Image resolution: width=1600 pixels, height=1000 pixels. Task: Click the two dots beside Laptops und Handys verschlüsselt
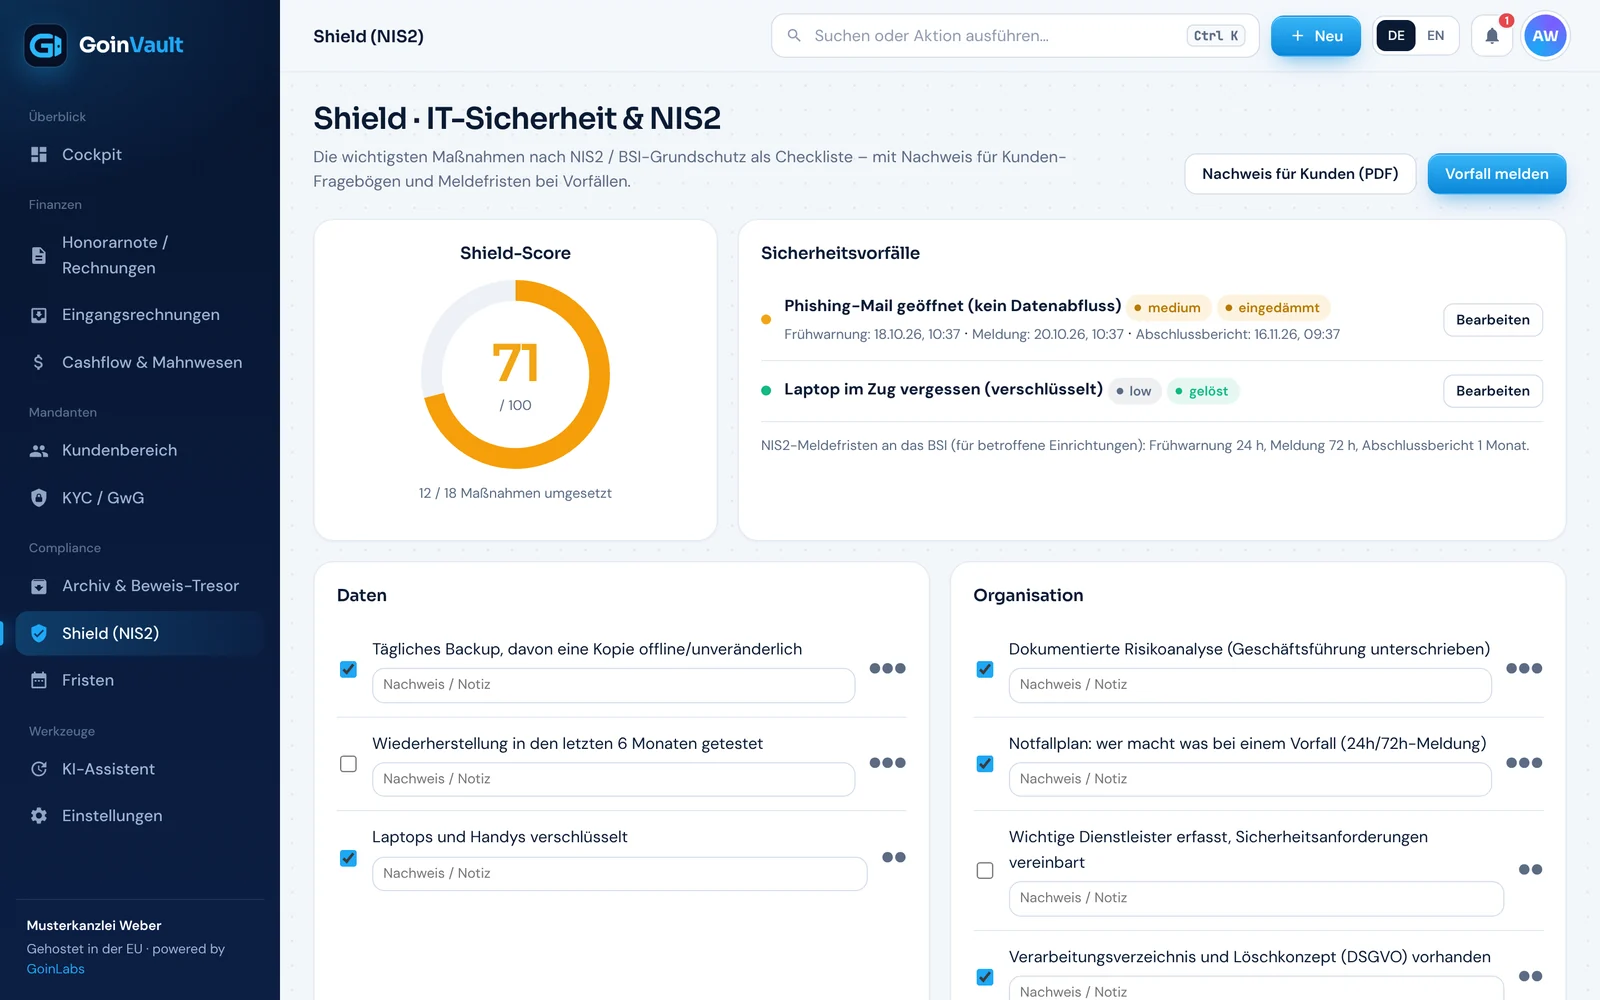pos(894,857)
